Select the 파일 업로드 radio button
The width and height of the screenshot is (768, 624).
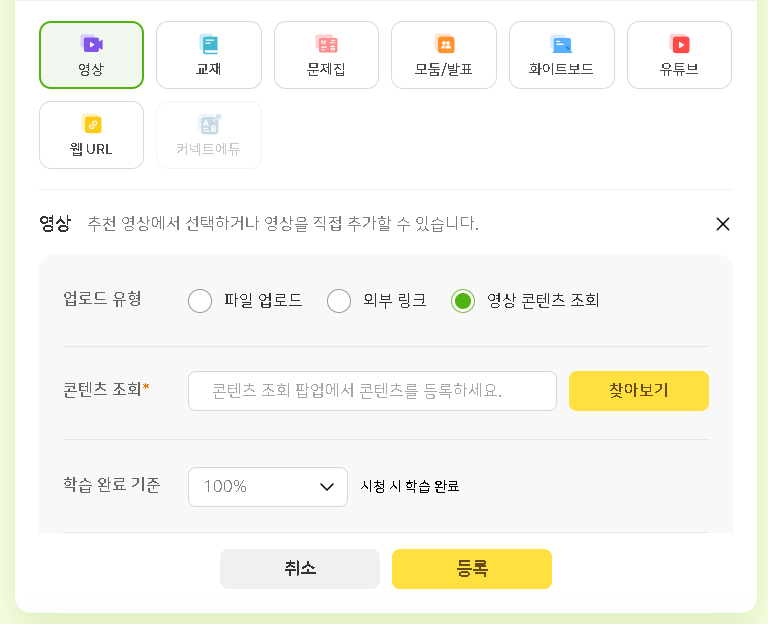click(200, 300)
